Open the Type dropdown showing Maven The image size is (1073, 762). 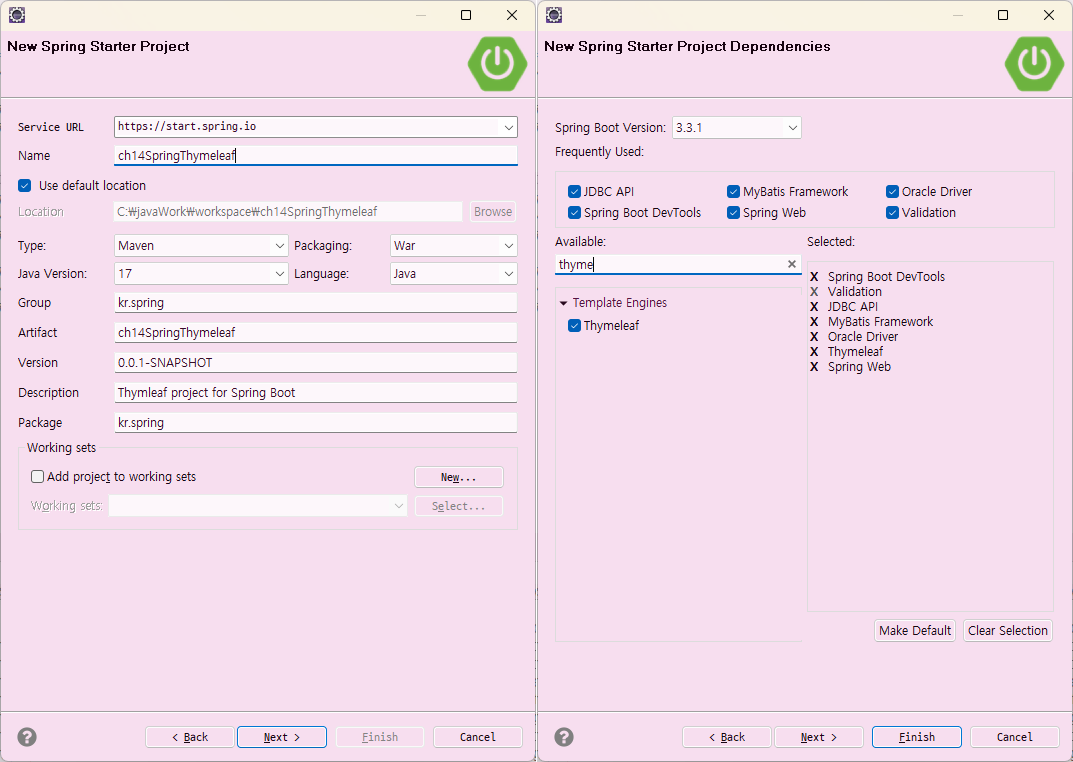point(279,246)
